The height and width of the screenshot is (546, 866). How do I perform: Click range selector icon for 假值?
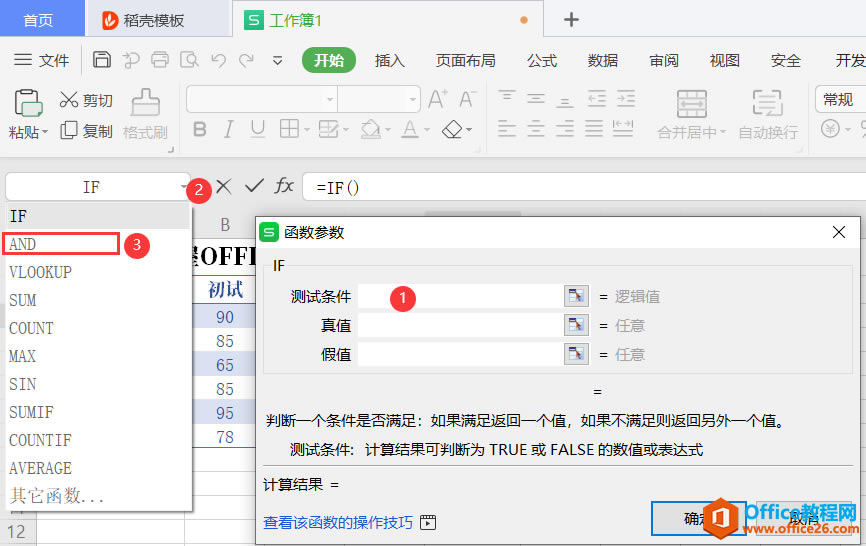pos(576,354)
